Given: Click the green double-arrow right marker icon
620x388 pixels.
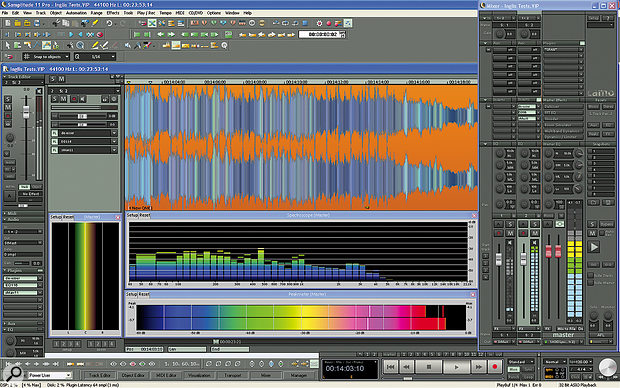Looking at the screenshot, I should click(x=171, y=35).
